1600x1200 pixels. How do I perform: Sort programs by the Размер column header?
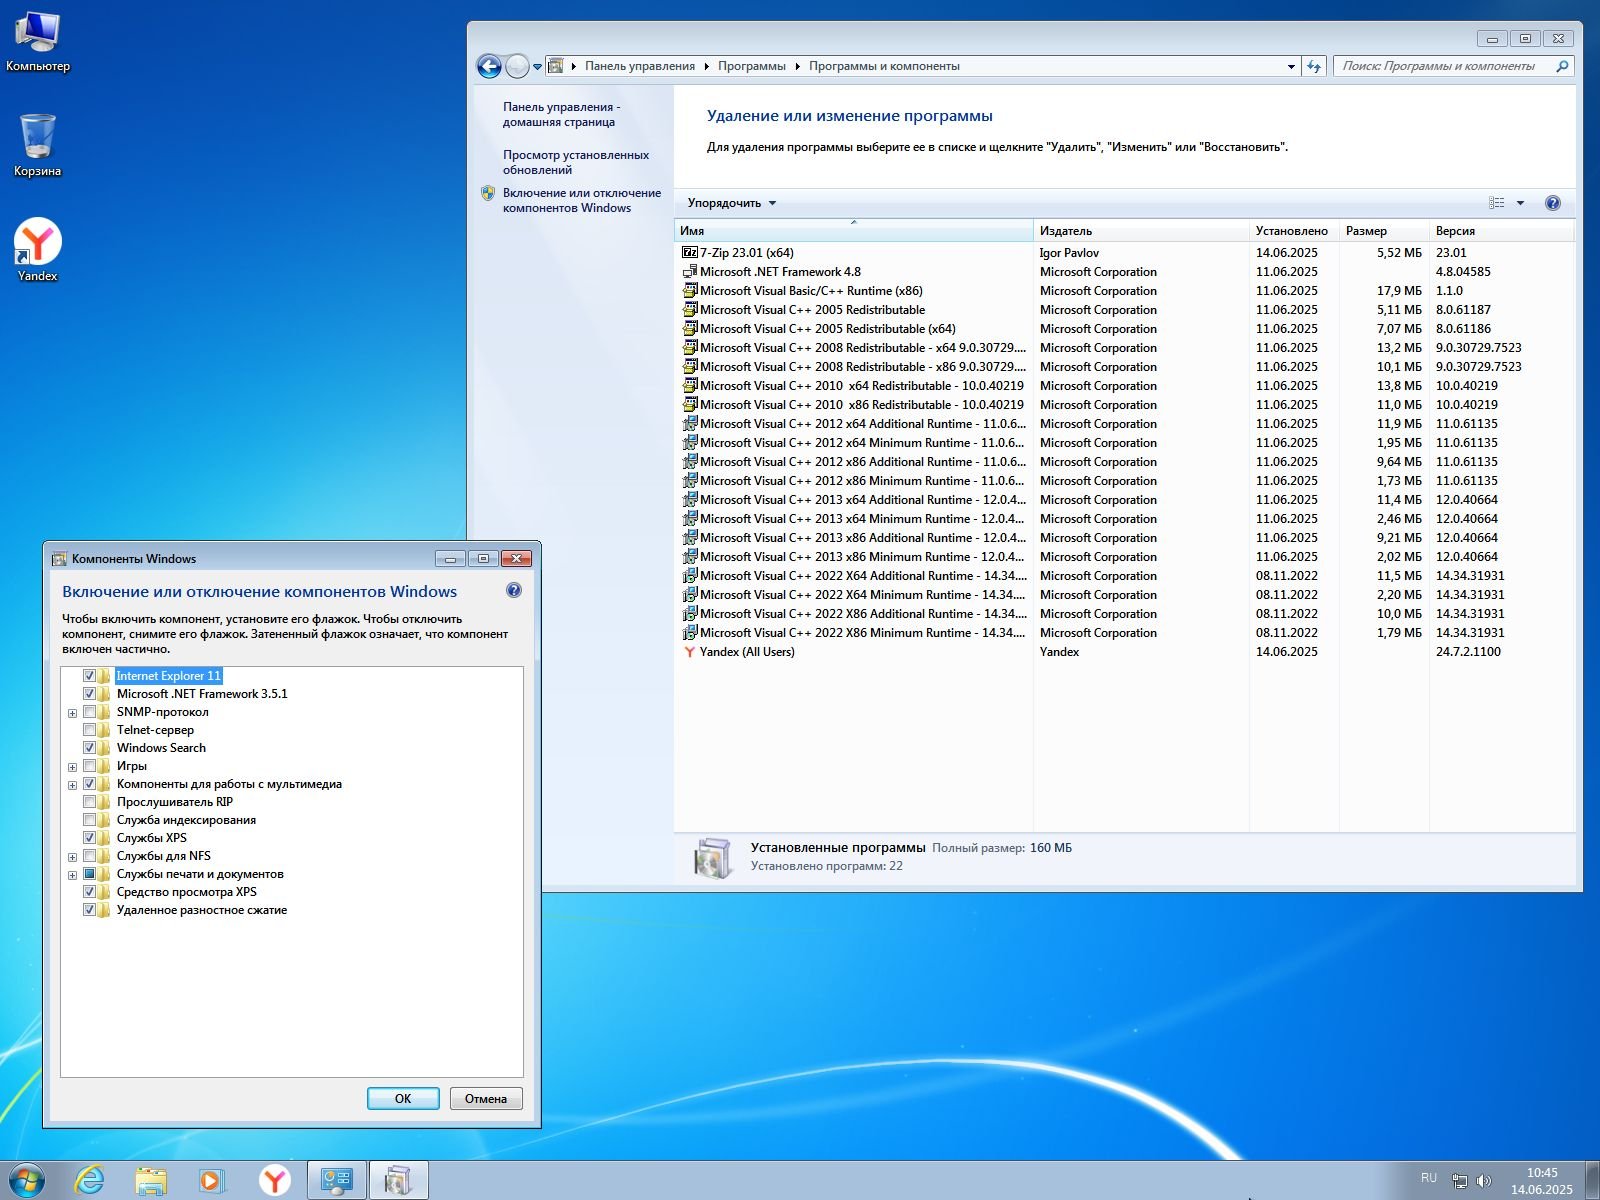pyautogui.click(x=1366, y=231)
